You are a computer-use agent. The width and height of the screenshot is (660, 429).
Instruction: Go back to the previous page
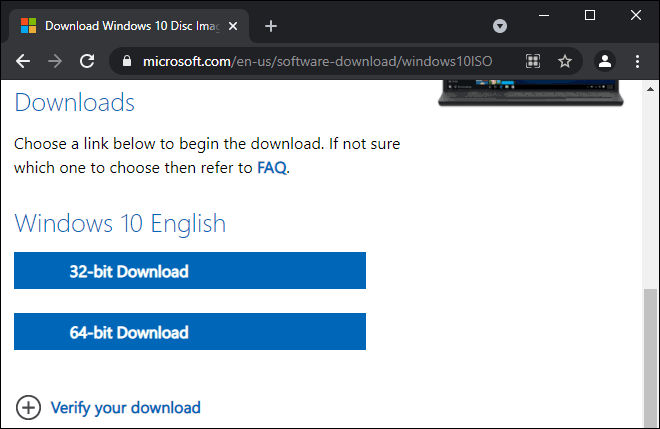23,61
